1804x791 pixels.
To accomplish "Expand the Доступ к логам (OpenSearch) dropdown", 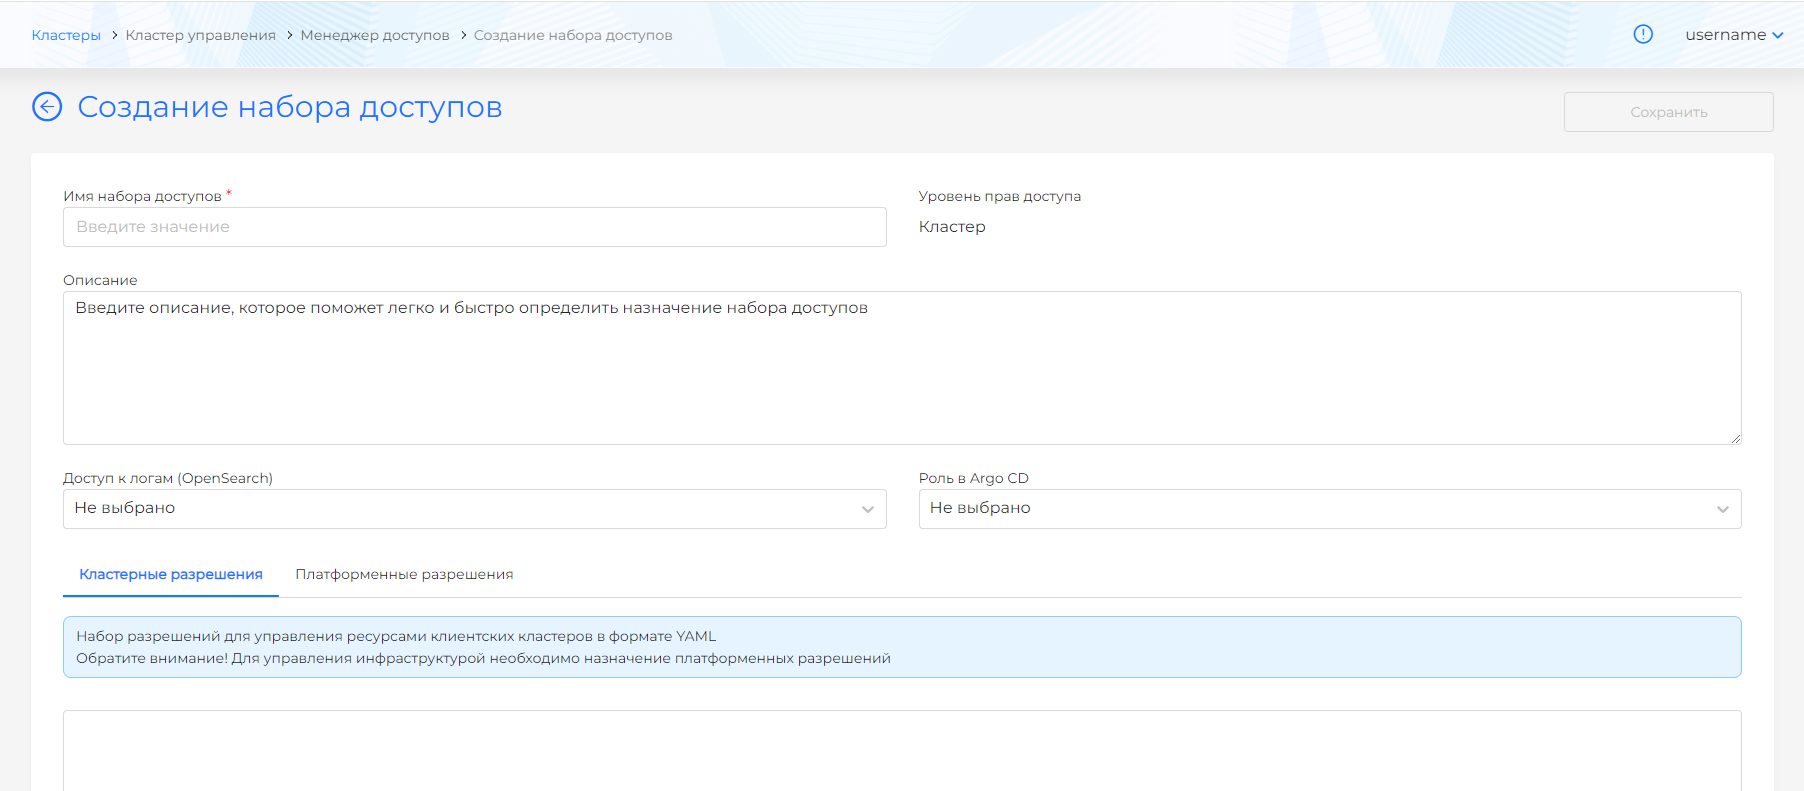I will coord(474,508).
